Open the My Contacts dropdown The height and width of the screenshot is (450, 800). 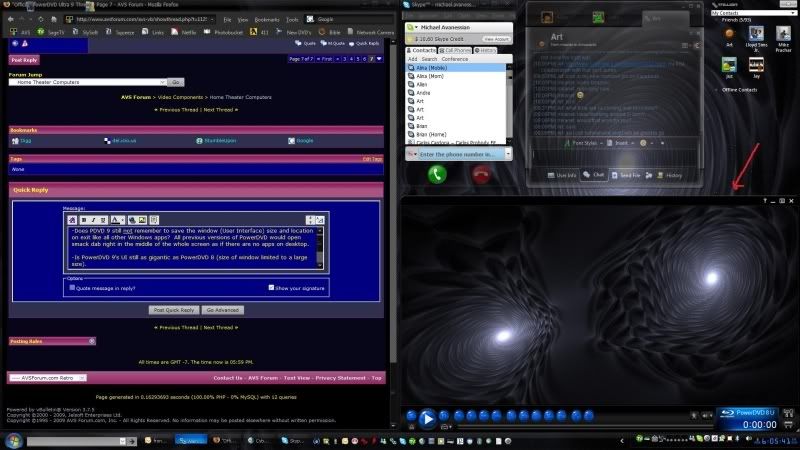point(753,13)
